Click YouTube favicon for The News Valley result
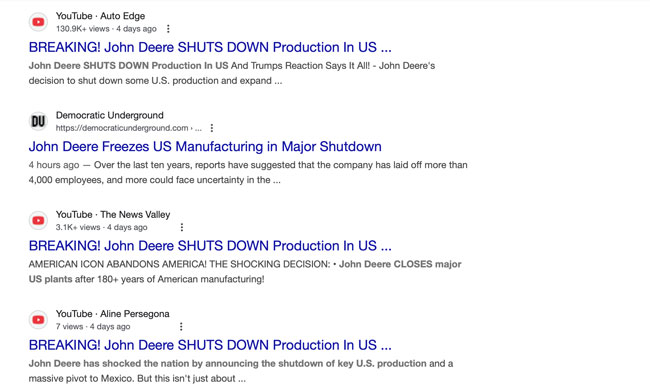Viewport: 650px width, 391px height. click(39, 221)
